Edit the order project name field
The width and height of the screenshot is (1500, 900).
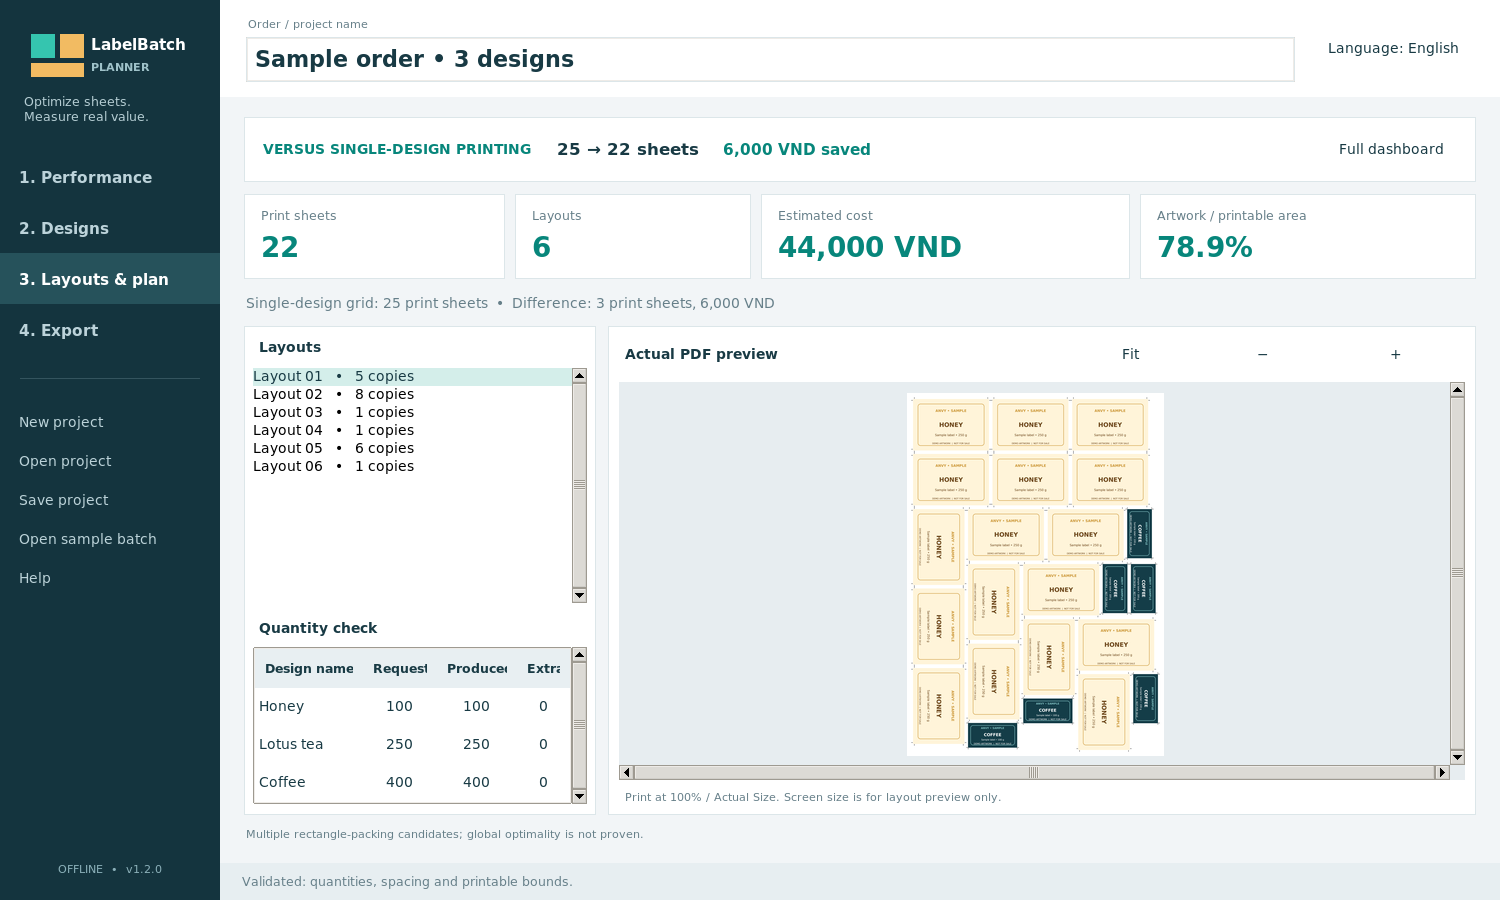770,60
